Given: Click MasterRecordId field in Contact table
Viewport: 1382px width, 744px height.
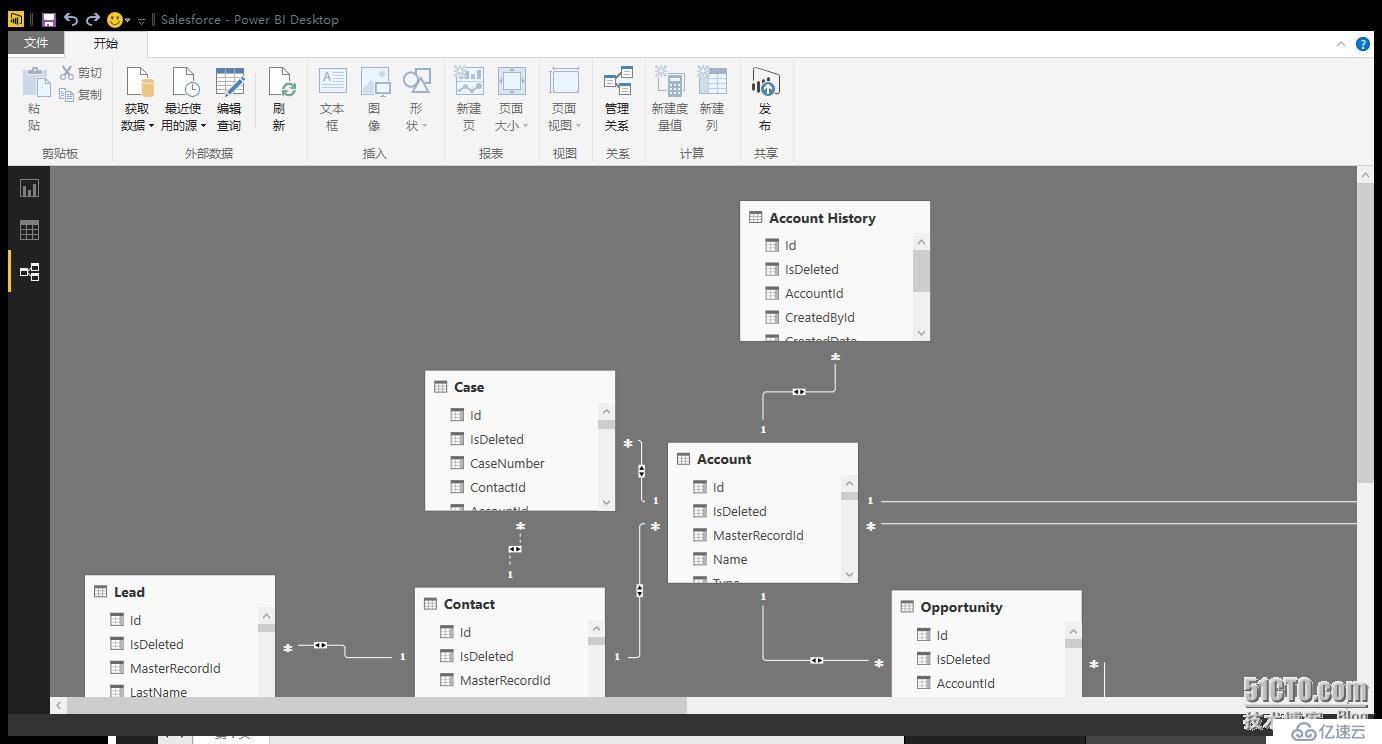Looking at the screenshot, I should pyautogui.click(x=505, y=680).
